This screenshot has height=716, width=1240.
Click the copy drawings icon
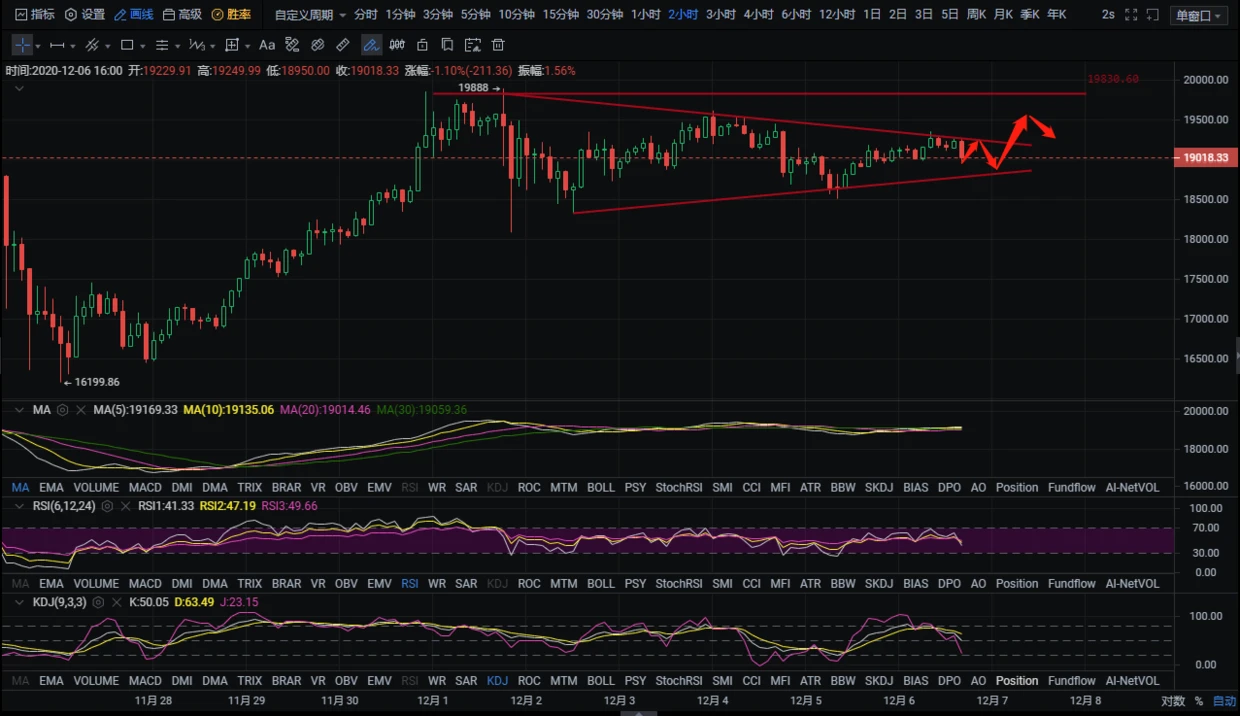[x=447, y=45]
